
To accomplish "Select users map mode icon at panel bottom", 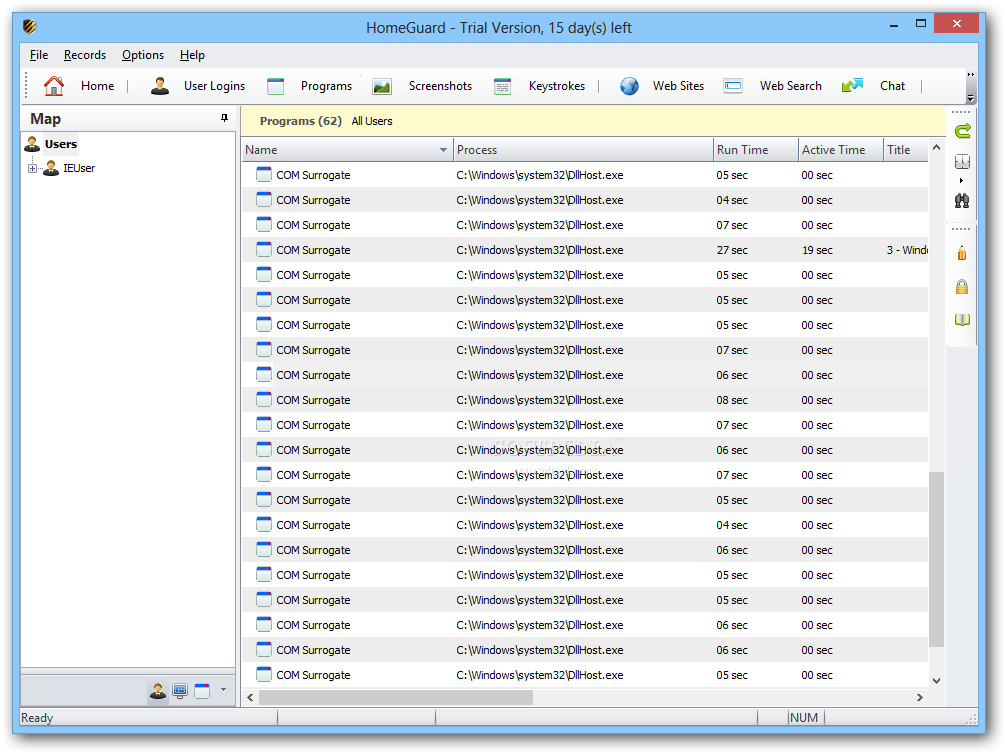I will click(x=158, y=691).
